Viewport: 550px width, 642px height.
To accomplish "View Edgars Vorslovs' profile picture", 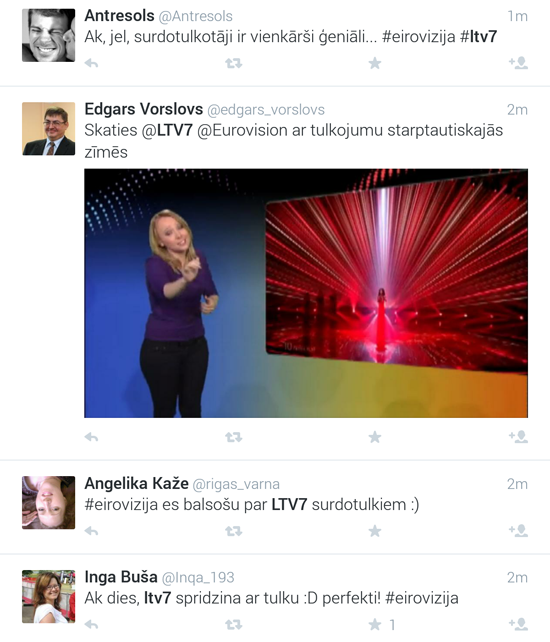I will (x=48, y=129).
